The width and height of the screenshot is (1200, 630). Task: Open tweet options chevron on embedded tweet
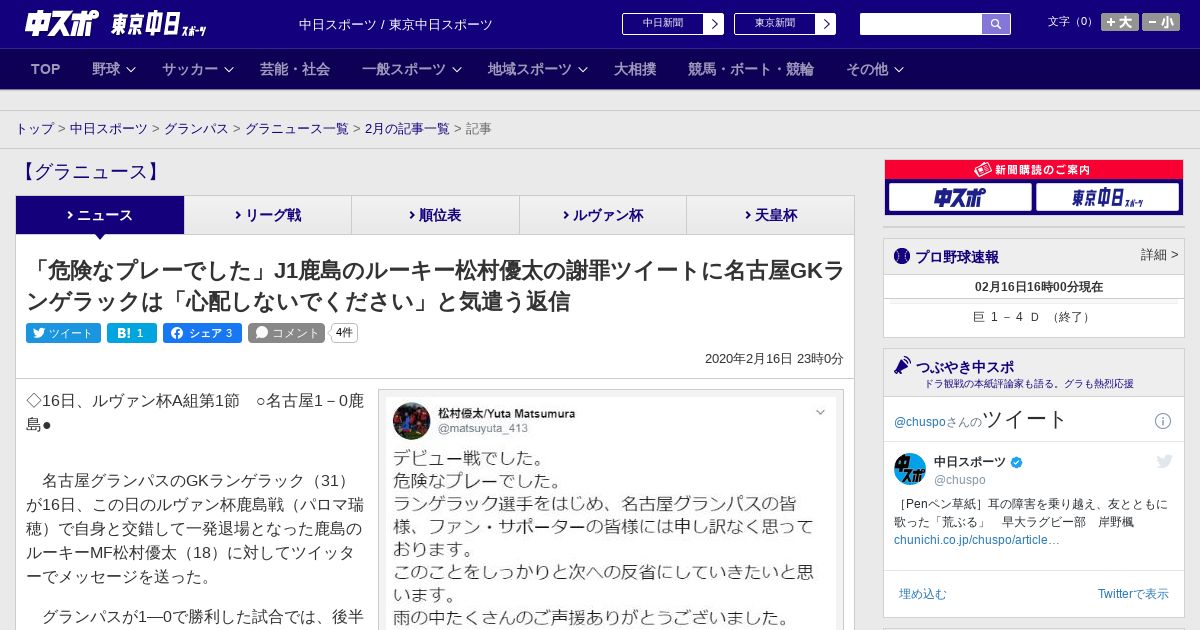tap(820, 412)
